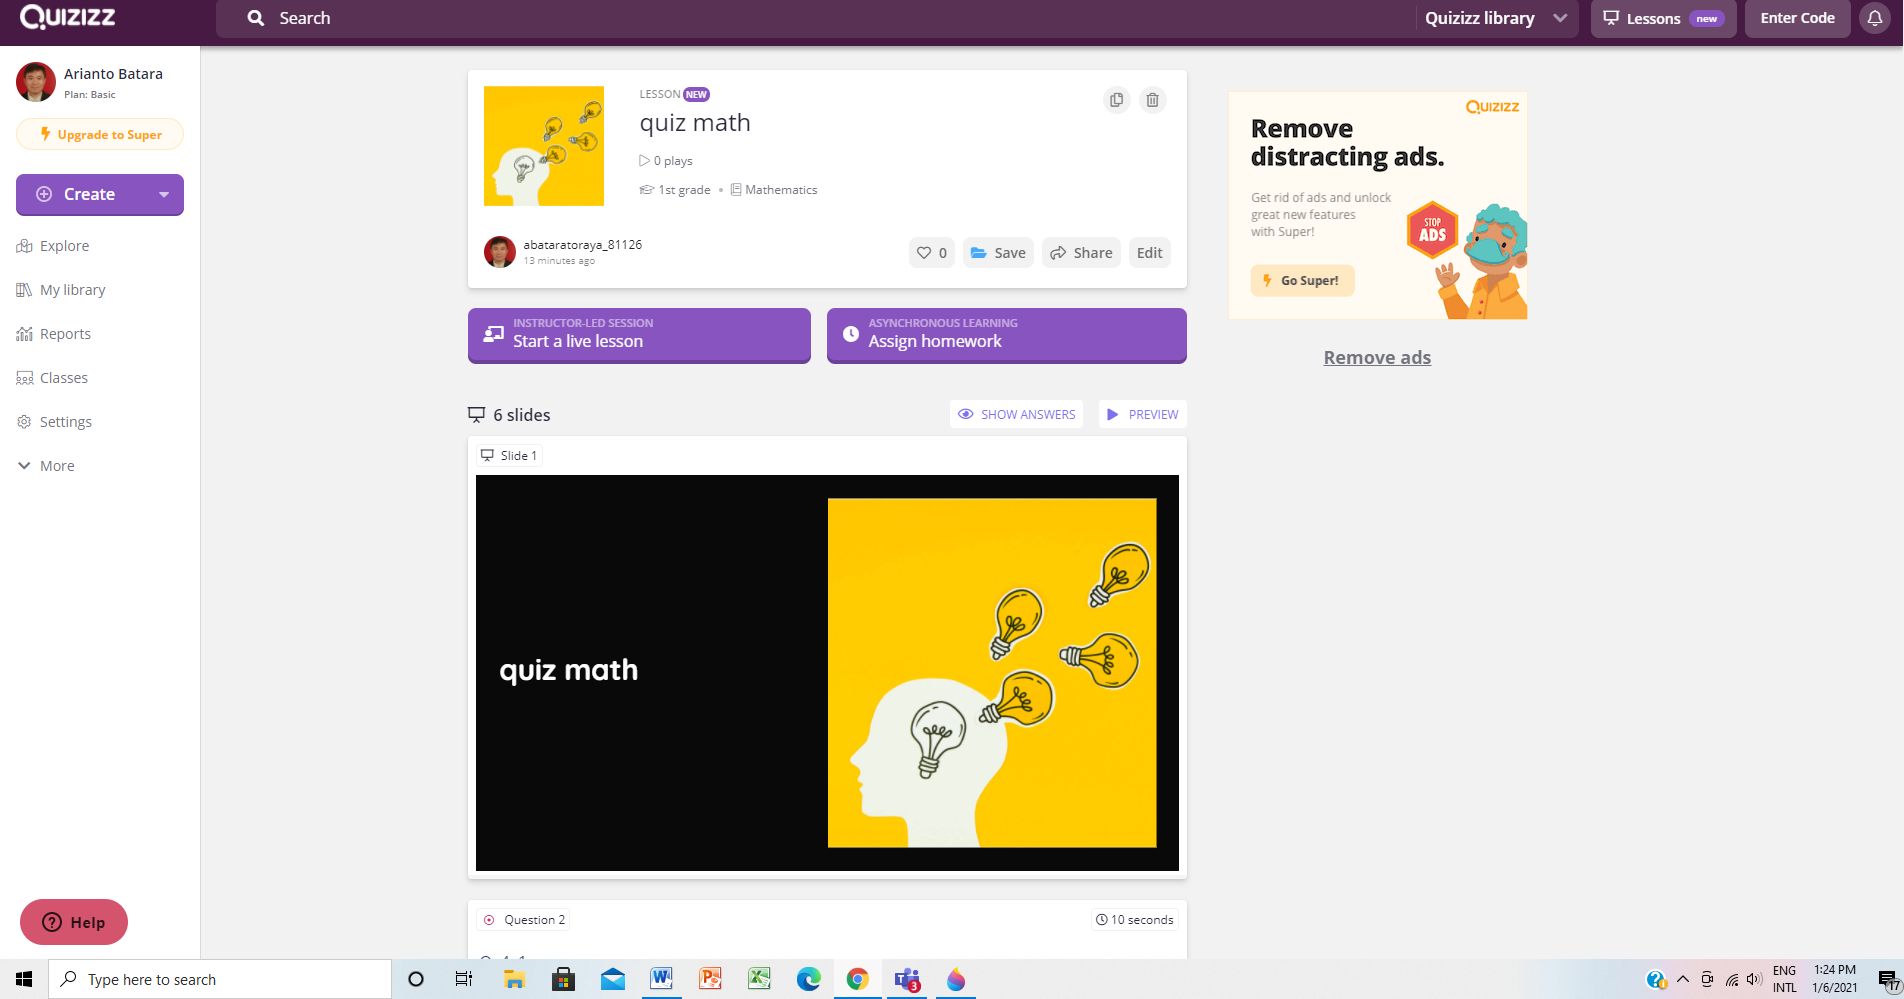Click Arianto Batara profile avatar
The image size is (1904, 999).
pyautogui.click(x=36, y=82)
